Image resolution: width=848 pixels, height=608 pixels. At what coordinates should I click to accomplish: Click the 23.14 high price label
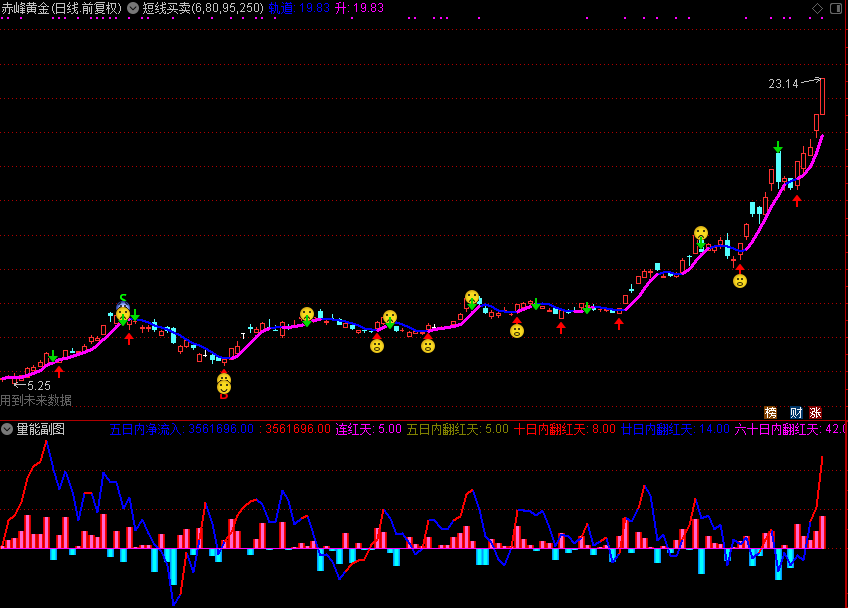tap(783, 84)
